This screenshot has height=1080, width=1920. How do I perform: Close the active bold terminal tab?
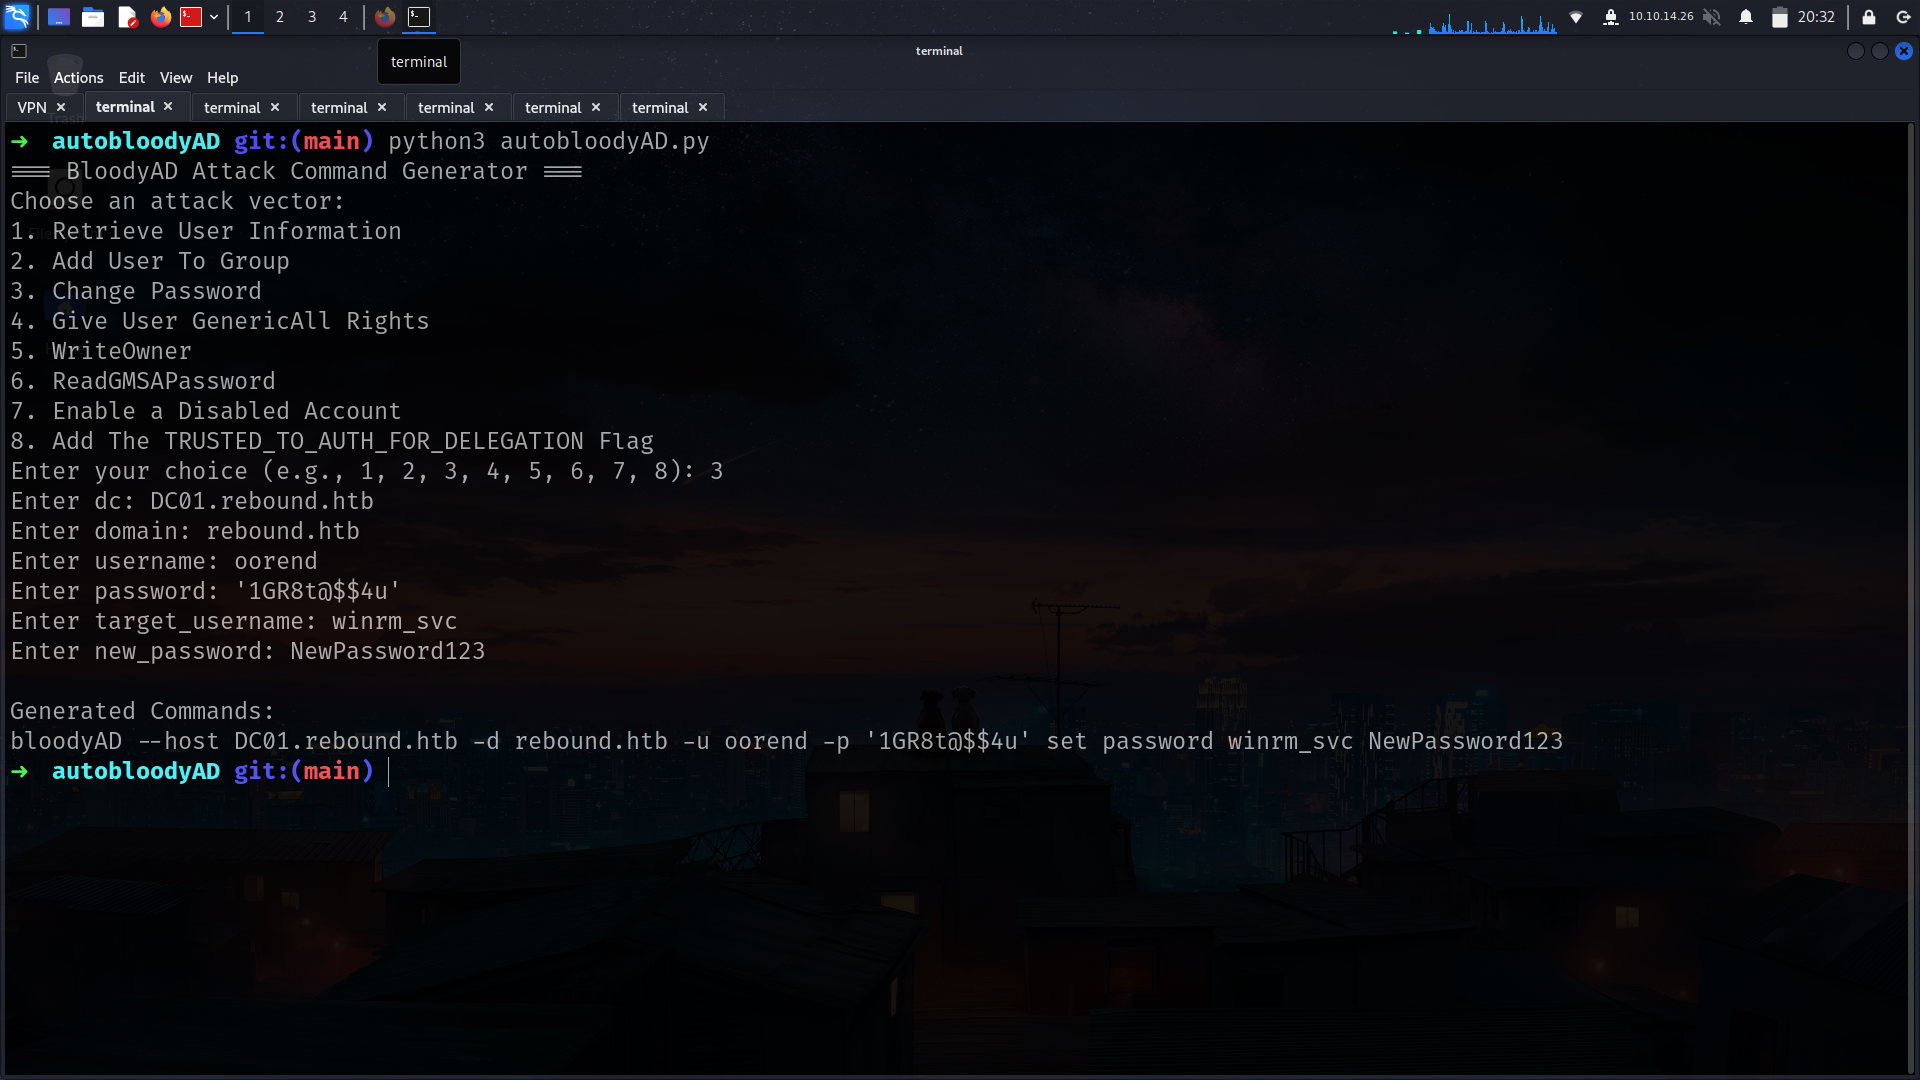(x=168, y=106)
